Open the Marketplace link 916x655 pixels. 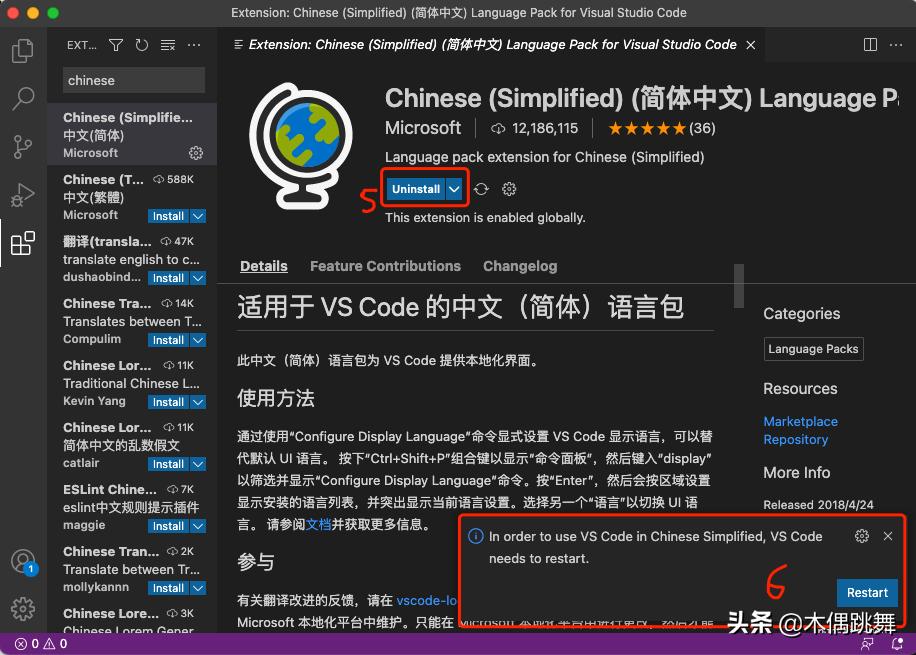[800, 421]
